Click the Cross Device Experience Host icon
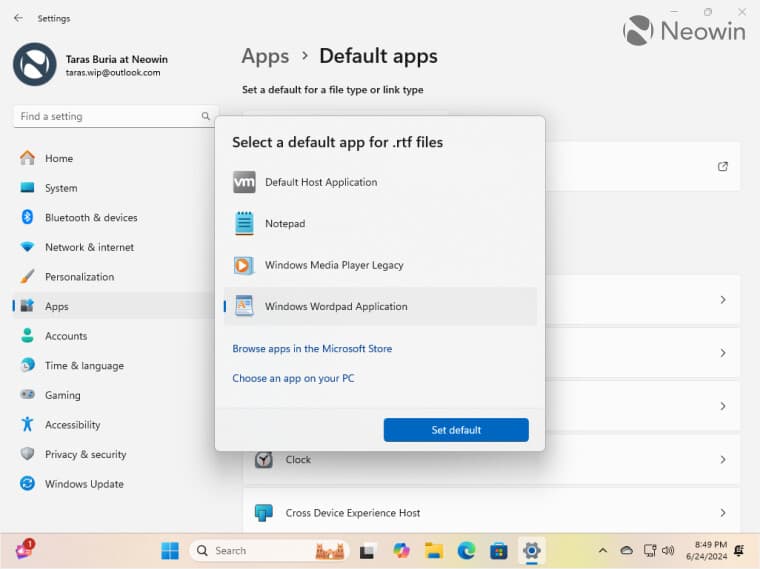The image size is (760, 569). pyautogui.click(x=264, y=513)
